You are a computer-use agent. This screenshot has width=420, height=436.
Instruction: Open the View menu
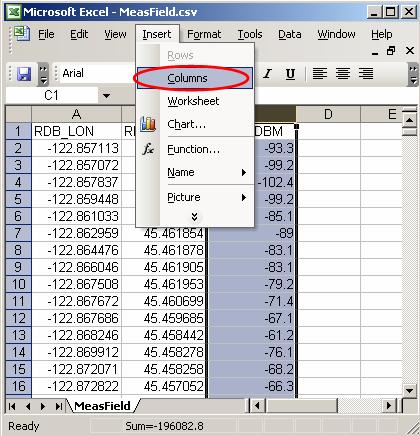click(115, 34)
